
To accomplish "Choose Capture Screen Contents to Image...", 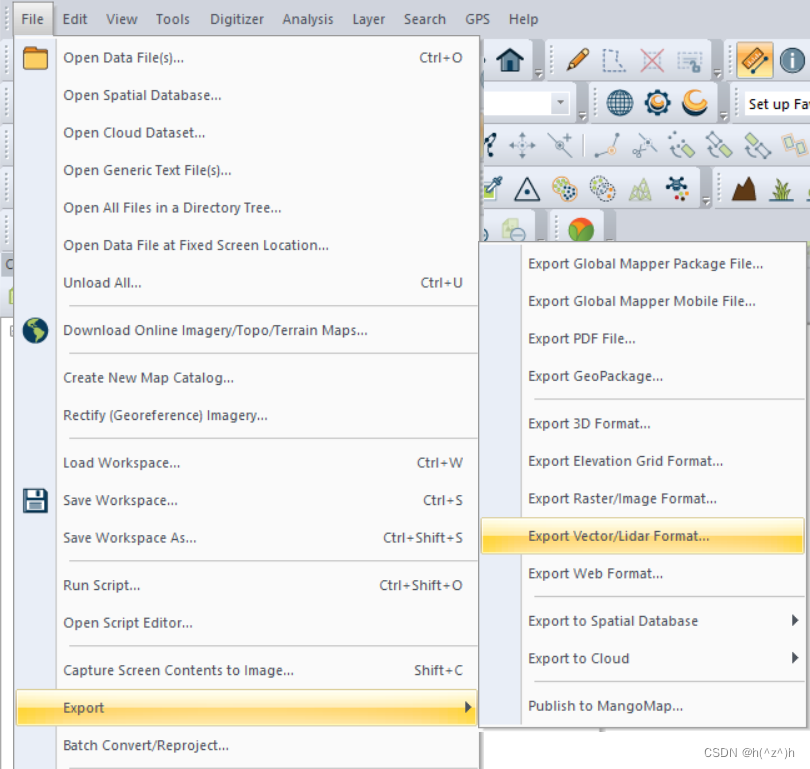I will (246, 670).
